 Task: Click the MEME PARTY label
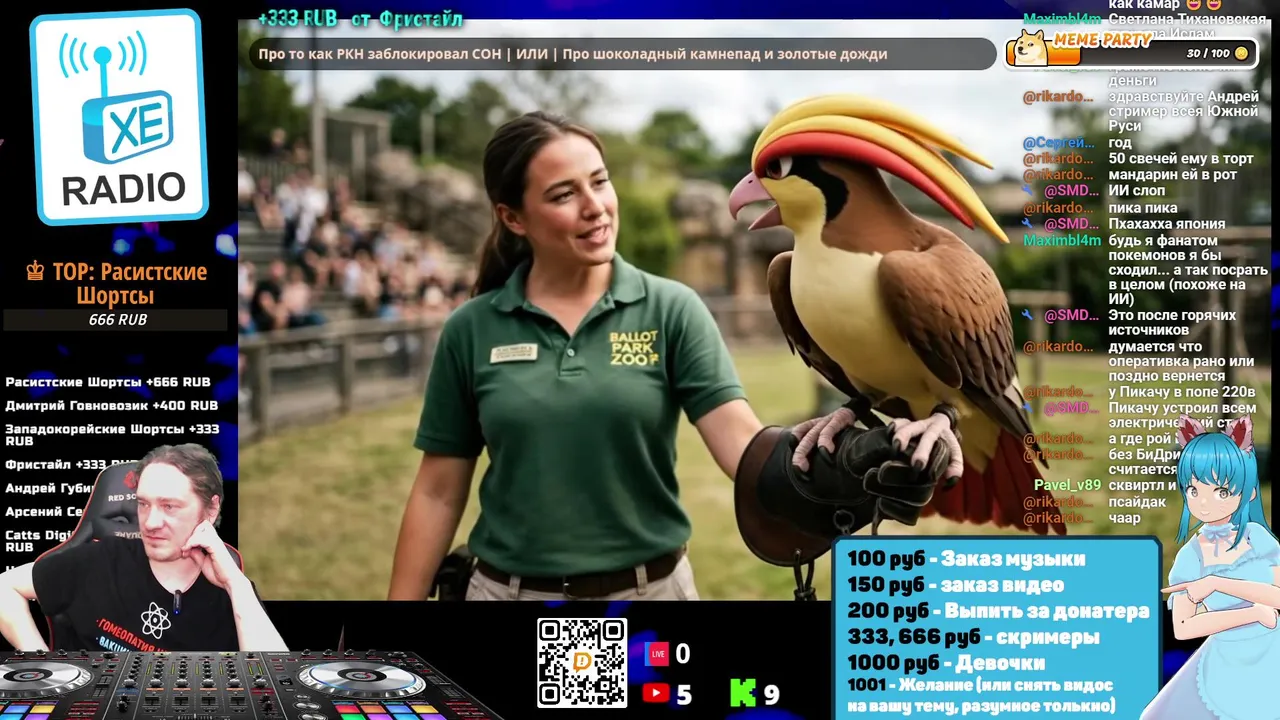1102,39
